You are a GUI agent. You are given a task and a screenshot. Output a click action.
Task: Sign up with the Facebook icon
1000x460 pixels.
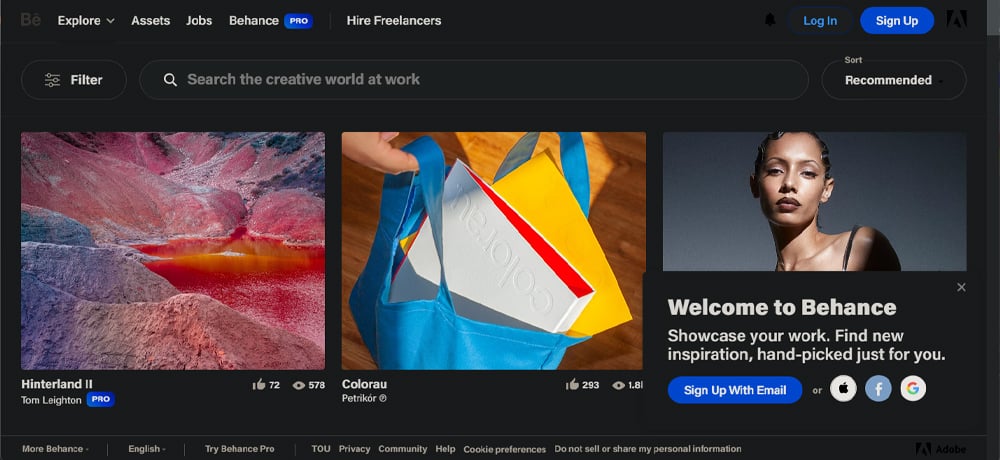[x=878, y=389]
